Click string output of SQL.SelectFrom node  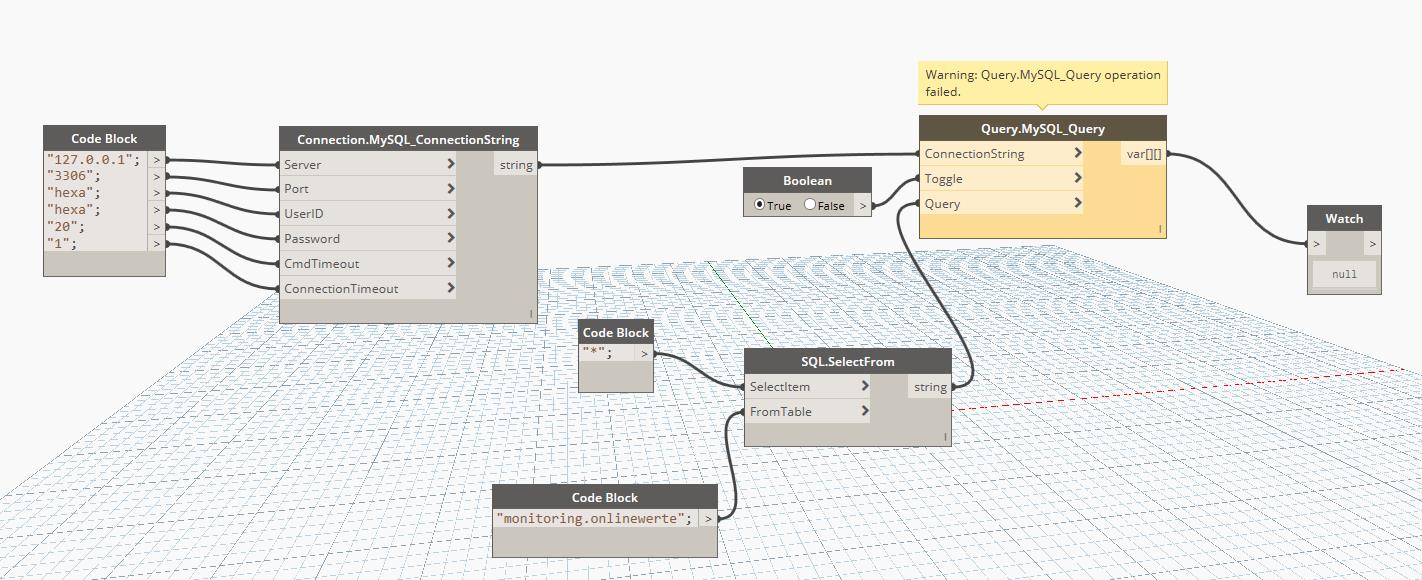930,387
